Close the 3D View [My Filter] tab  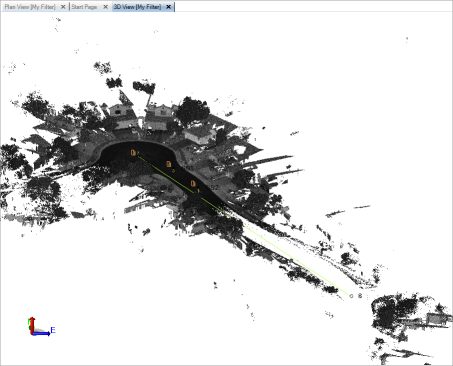pos(169,7)
